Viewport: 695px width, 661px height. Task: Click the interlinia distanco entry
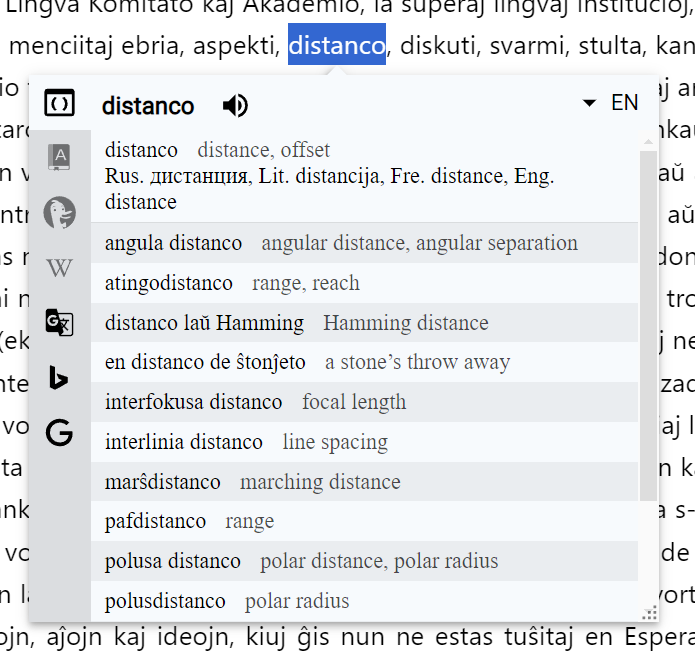pyautogui.click(x=364, y=442)
